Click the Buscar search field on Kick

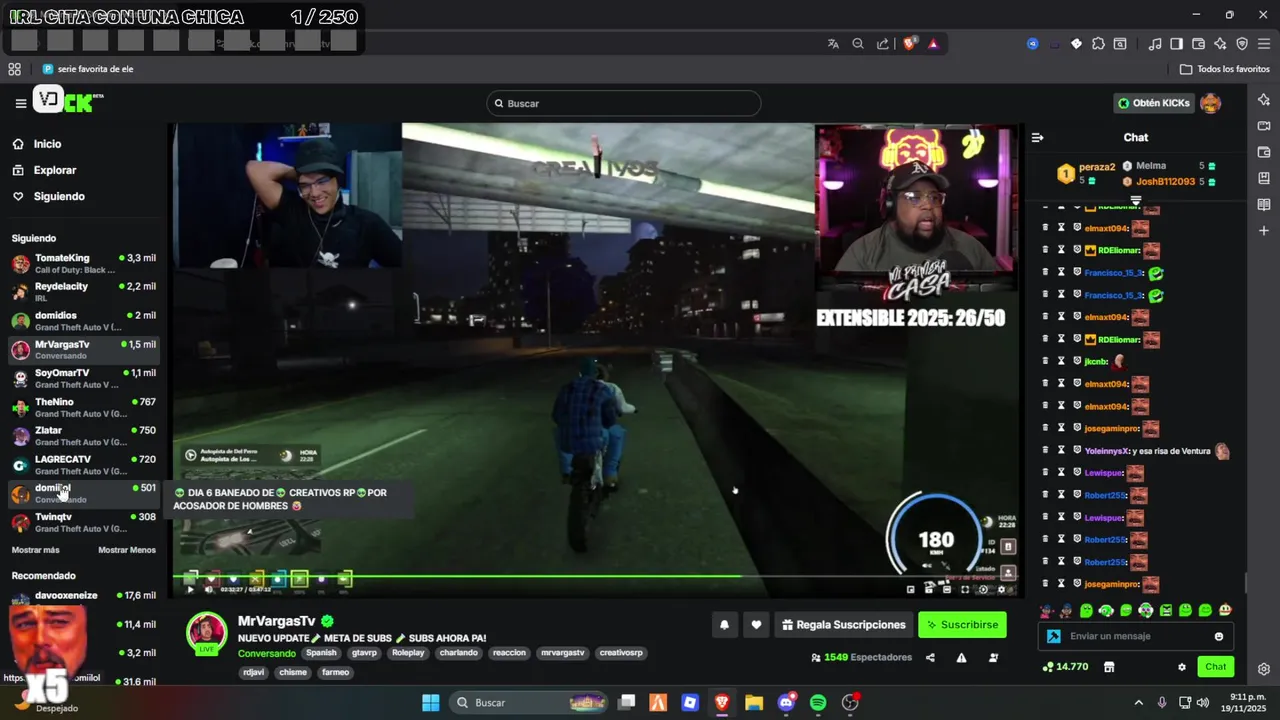623,103
